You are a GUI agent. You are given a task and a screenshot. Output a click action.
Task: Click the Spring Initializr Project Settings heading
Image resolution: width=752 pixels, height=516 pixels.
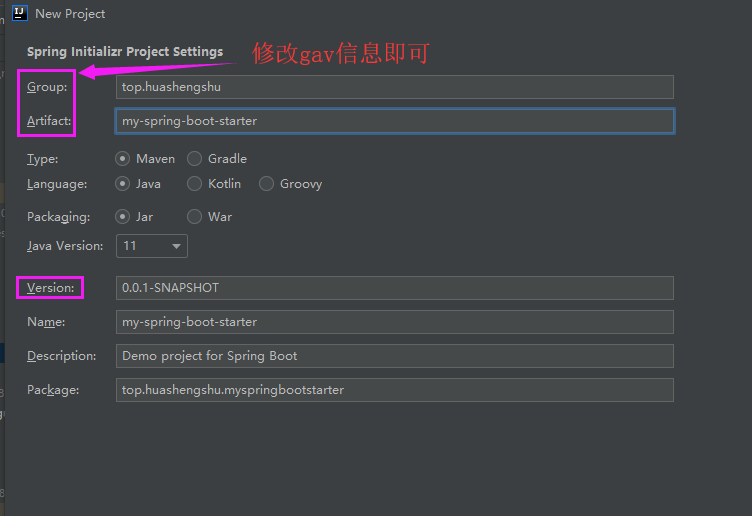pyautogui.click(x=125, y=52)
